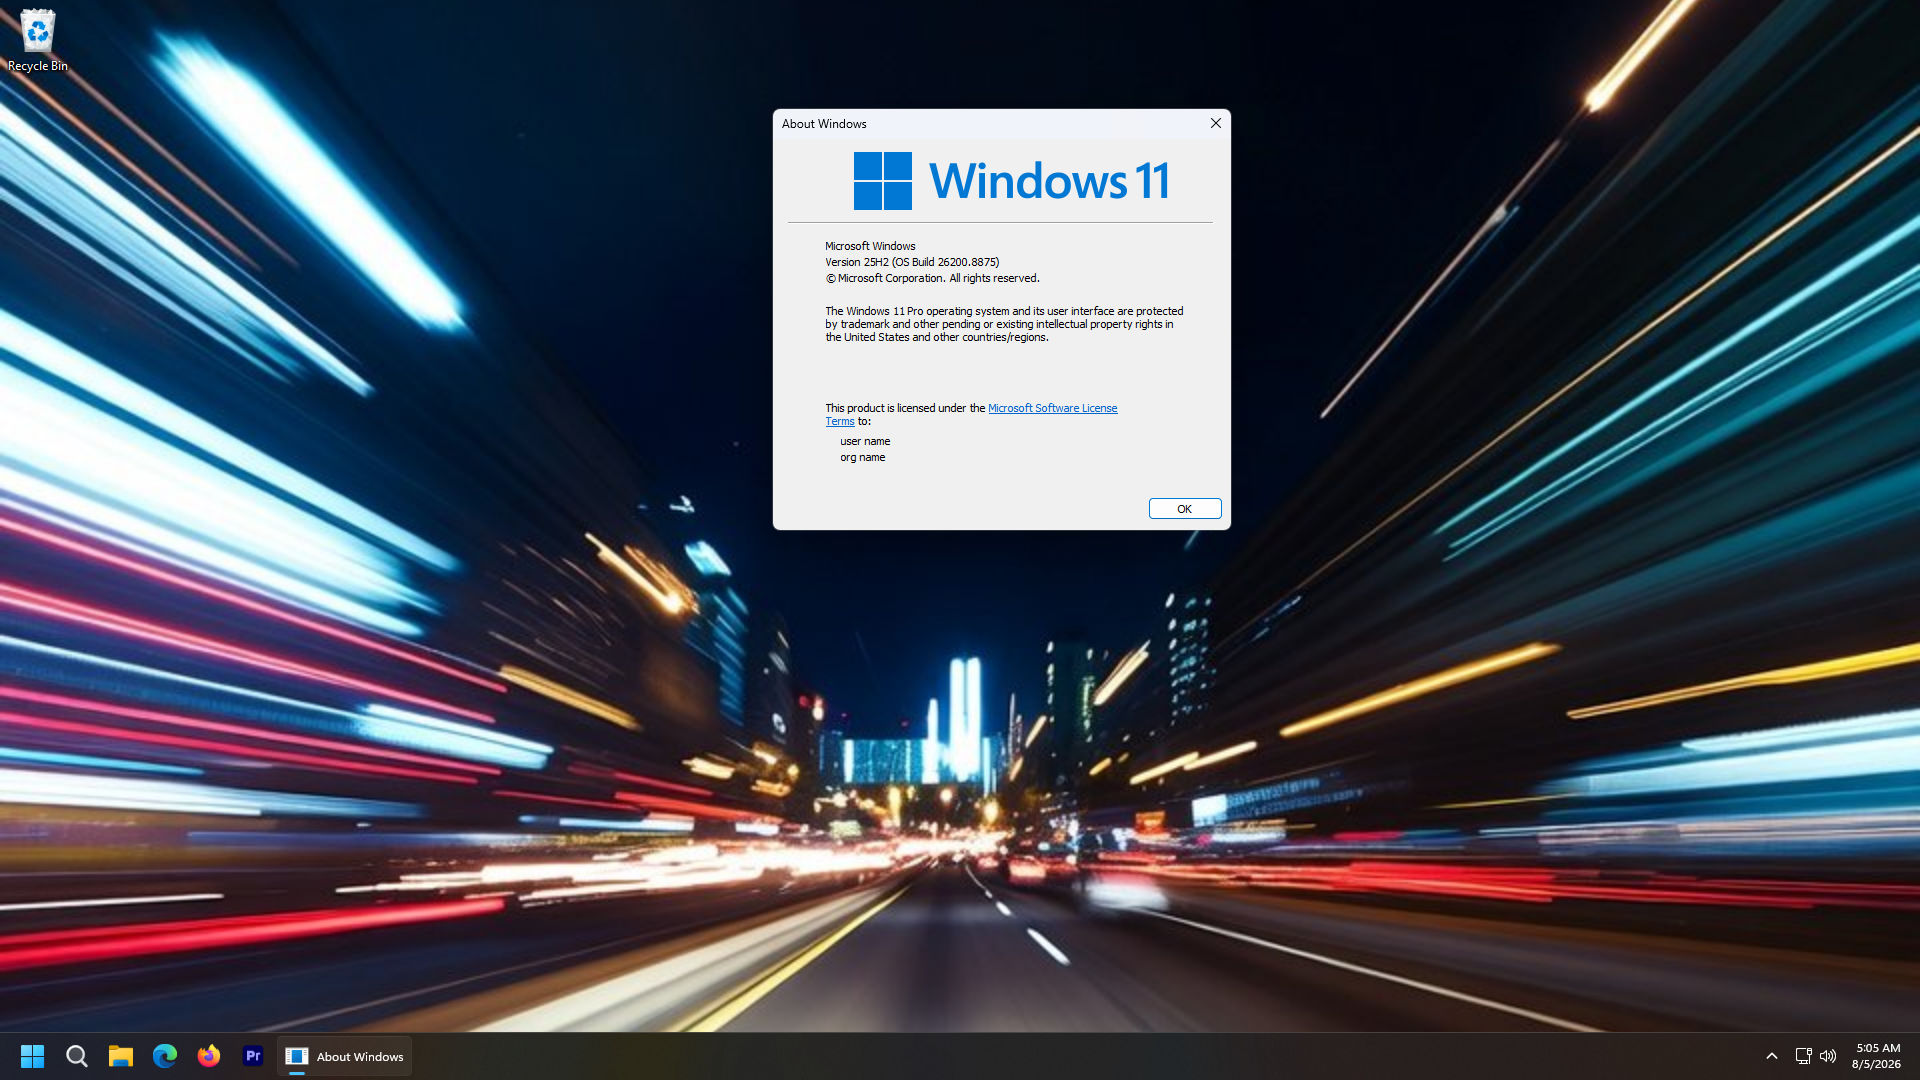The image size is (1920, 1080).
Task: Open the volume tray icon
Action: pyautogui.click(x=1828, y=1056)
